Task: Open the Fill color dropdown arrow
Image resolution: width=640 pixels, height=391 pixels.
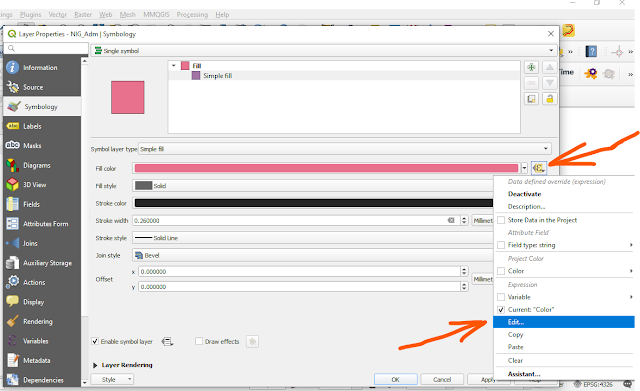Action: pos(524,168)
